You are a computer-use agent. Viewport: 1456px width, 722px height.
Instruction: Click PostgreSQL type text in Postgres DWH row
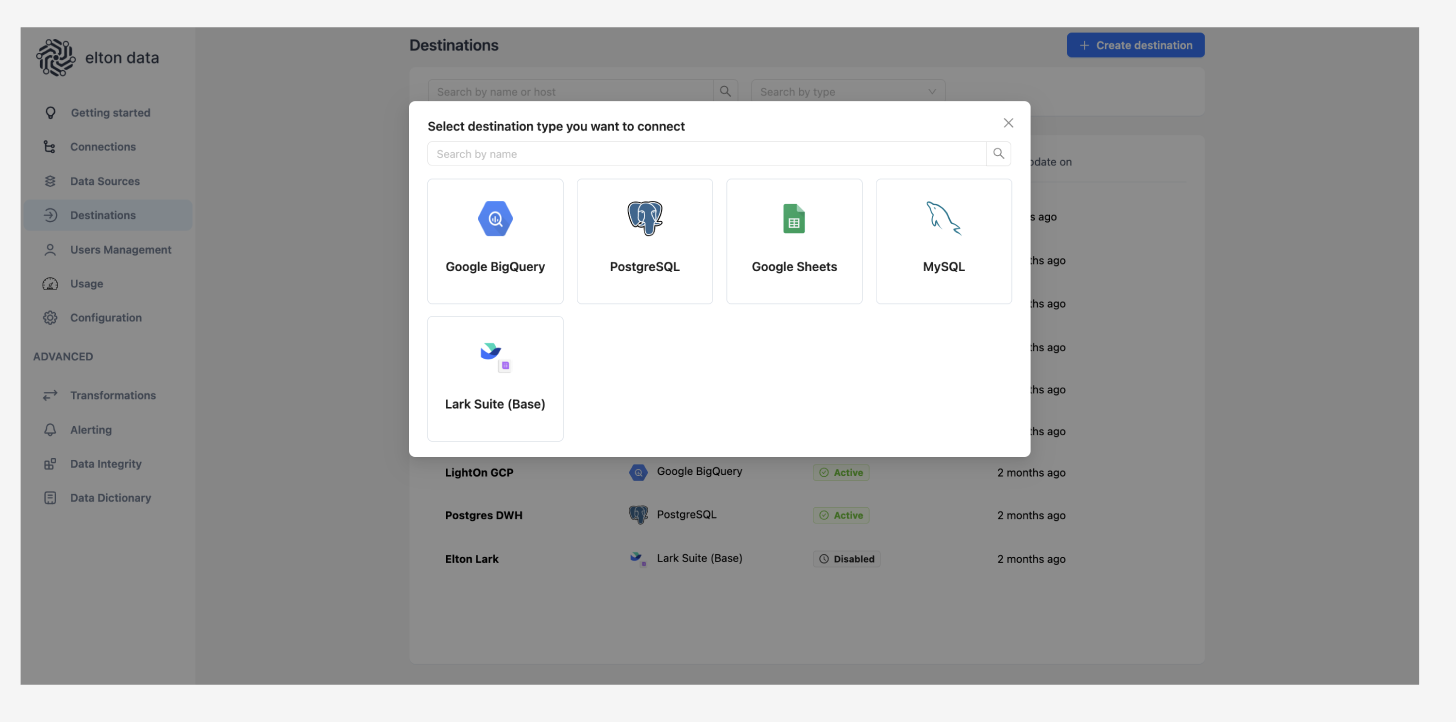[x=687, y=514]
